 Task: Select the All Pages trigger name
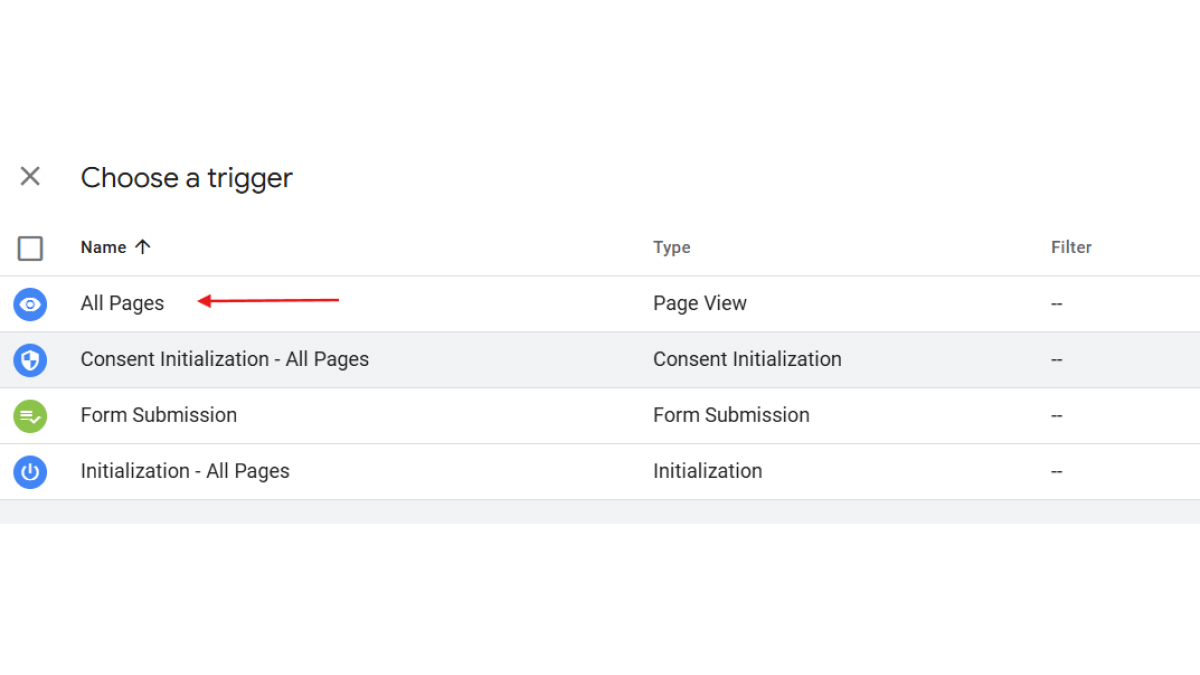pos(122,303)
